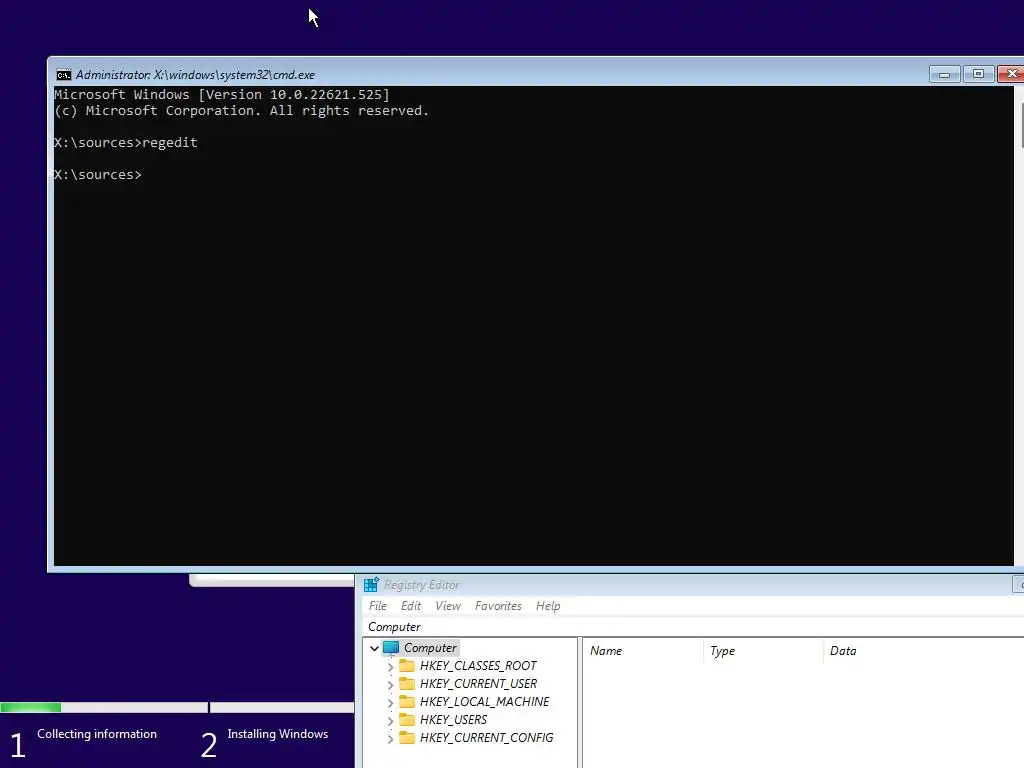Open the Favorites menu in Registry Editor
Image resolution: width=1024 pixels, height=768 pixels.
tap(498, 606)
